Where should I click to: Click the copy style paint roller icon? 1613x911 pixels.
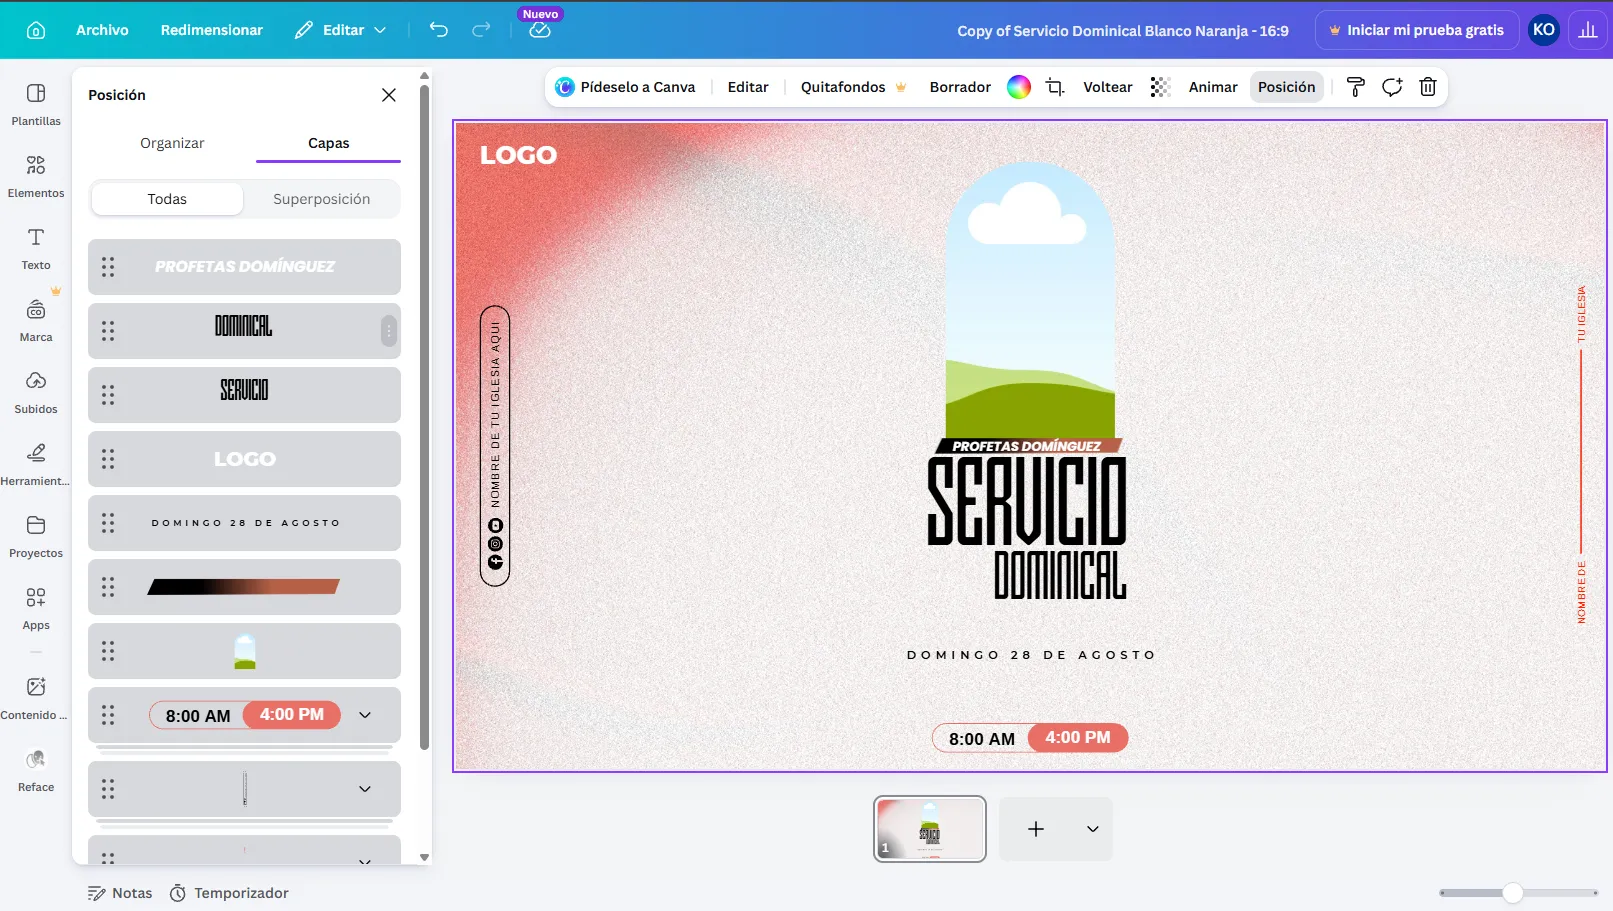tap(1356, 87)
